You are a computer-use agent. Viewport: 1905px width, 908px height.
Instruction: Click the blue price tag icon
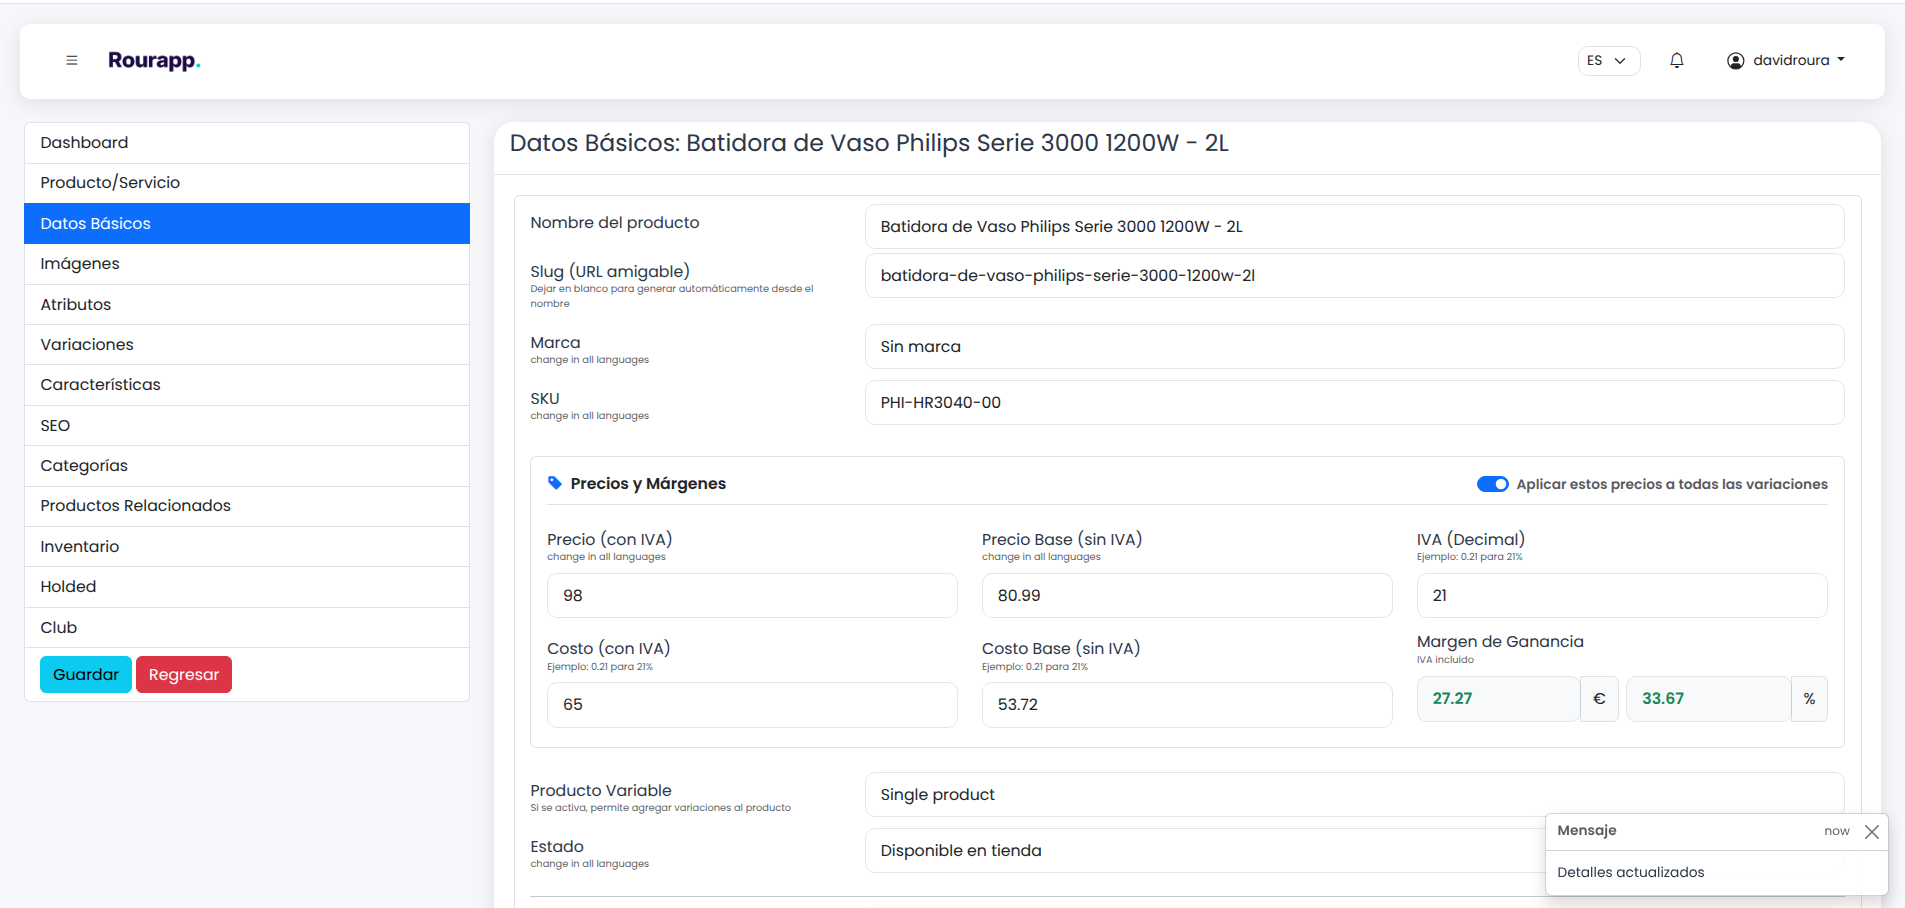point(555,483)
